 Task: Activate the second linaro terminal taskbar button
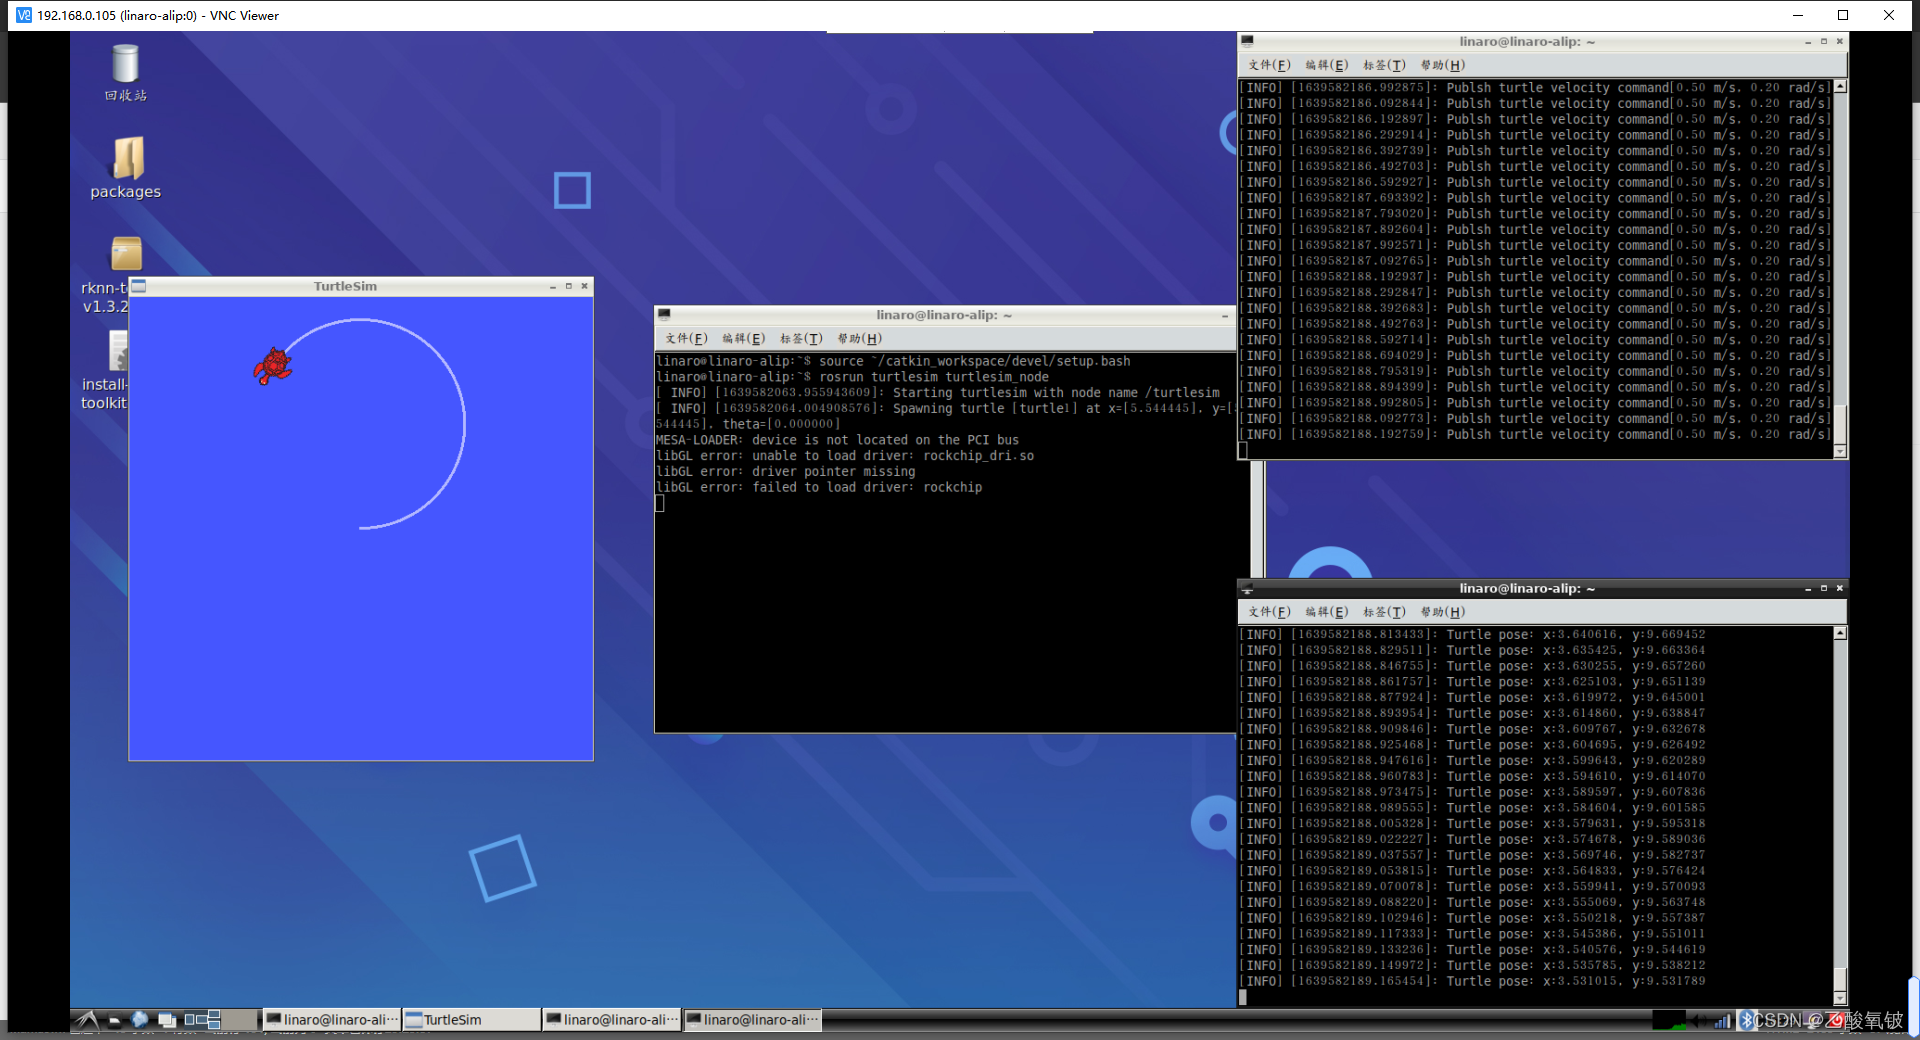click(x=611, y=1019)
